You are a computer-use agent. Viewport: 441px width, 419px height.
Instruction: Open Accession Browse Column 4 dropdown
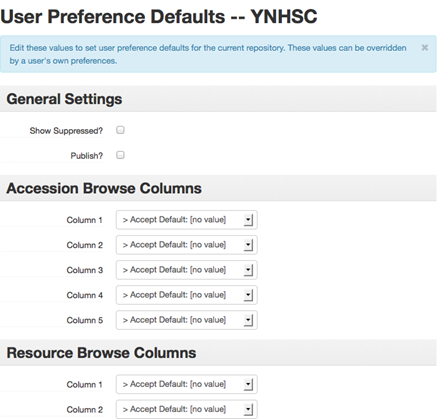187,295
